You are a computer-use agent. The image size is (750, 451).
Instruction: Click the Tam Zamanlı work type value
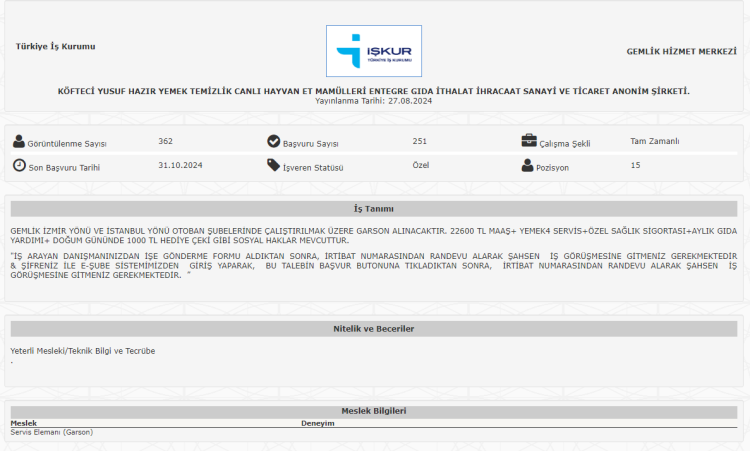(x=654, y=141)
